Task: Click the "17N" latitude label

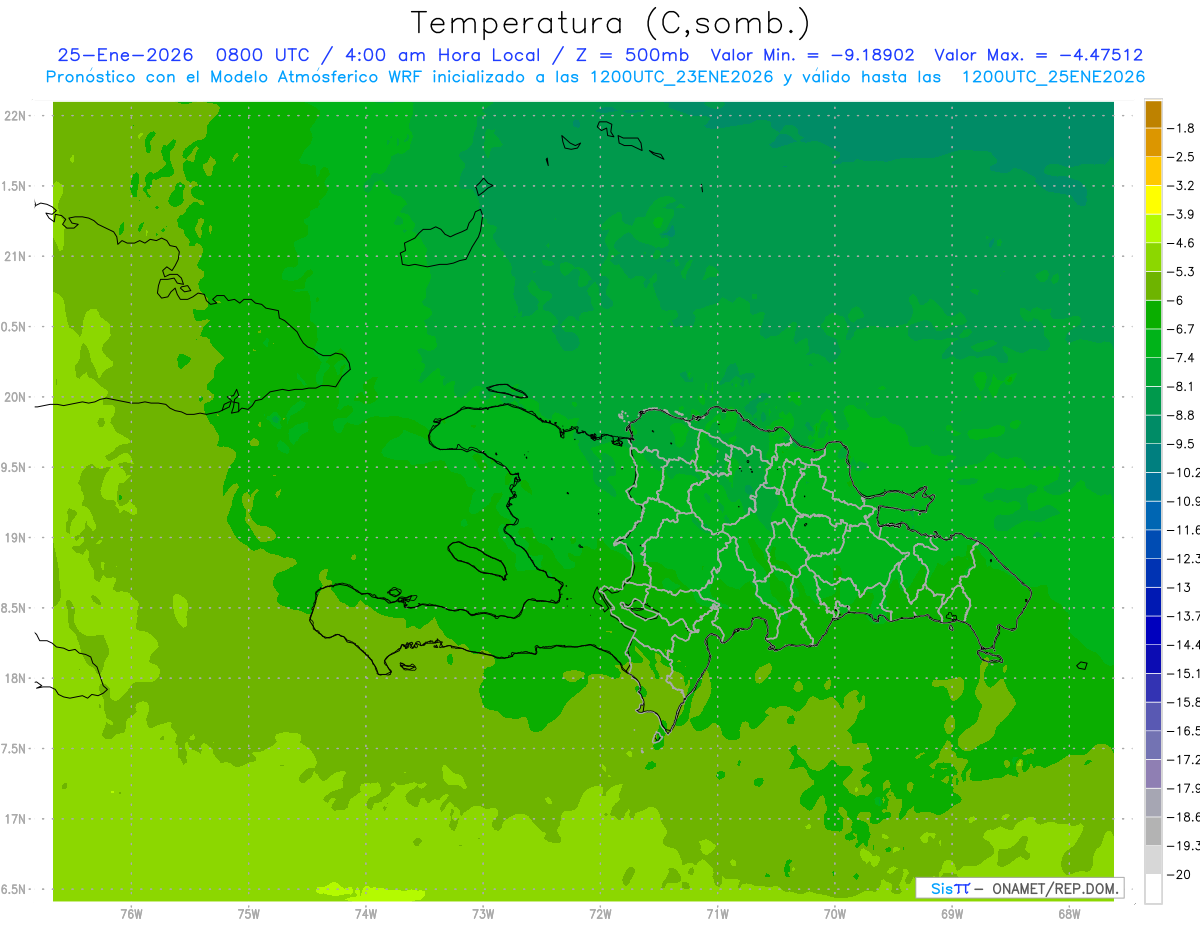Action: tap(15, 820)
